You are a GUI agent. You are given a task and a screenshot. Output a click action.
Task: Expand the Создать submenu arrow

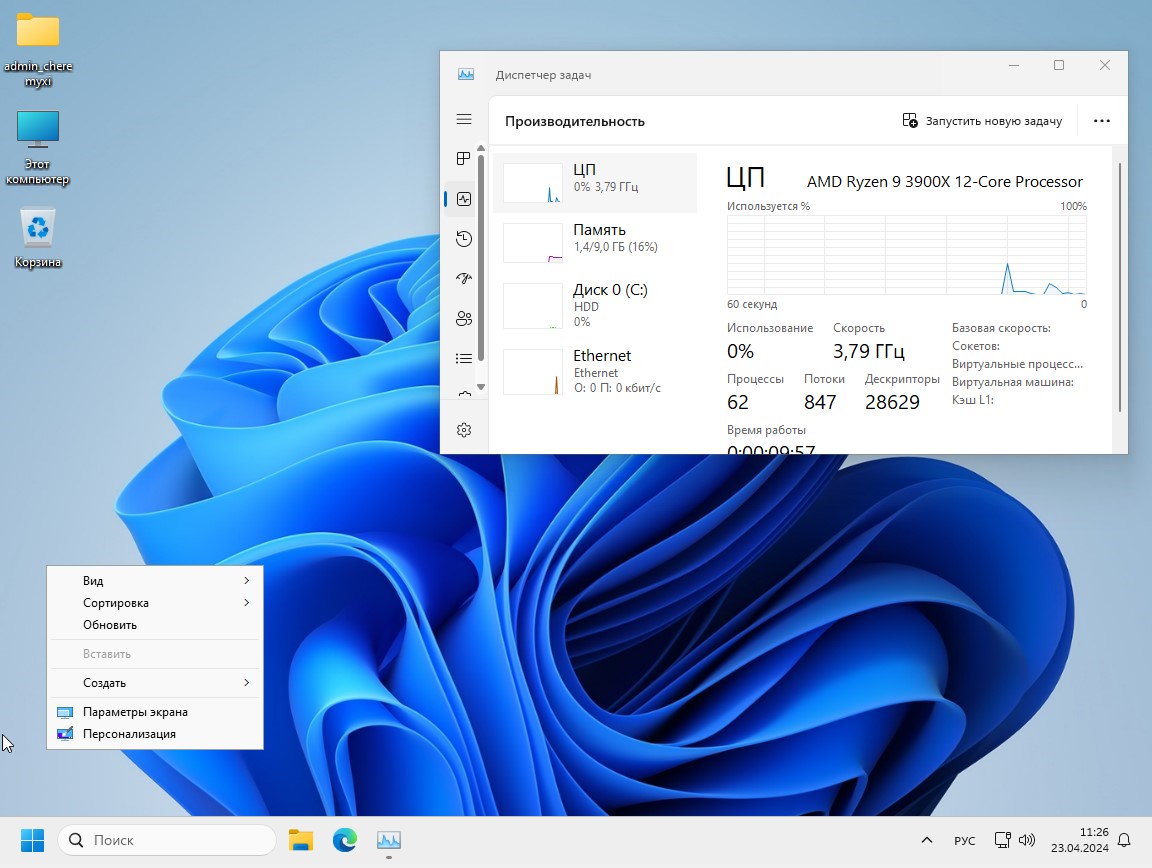pos(247,683)
